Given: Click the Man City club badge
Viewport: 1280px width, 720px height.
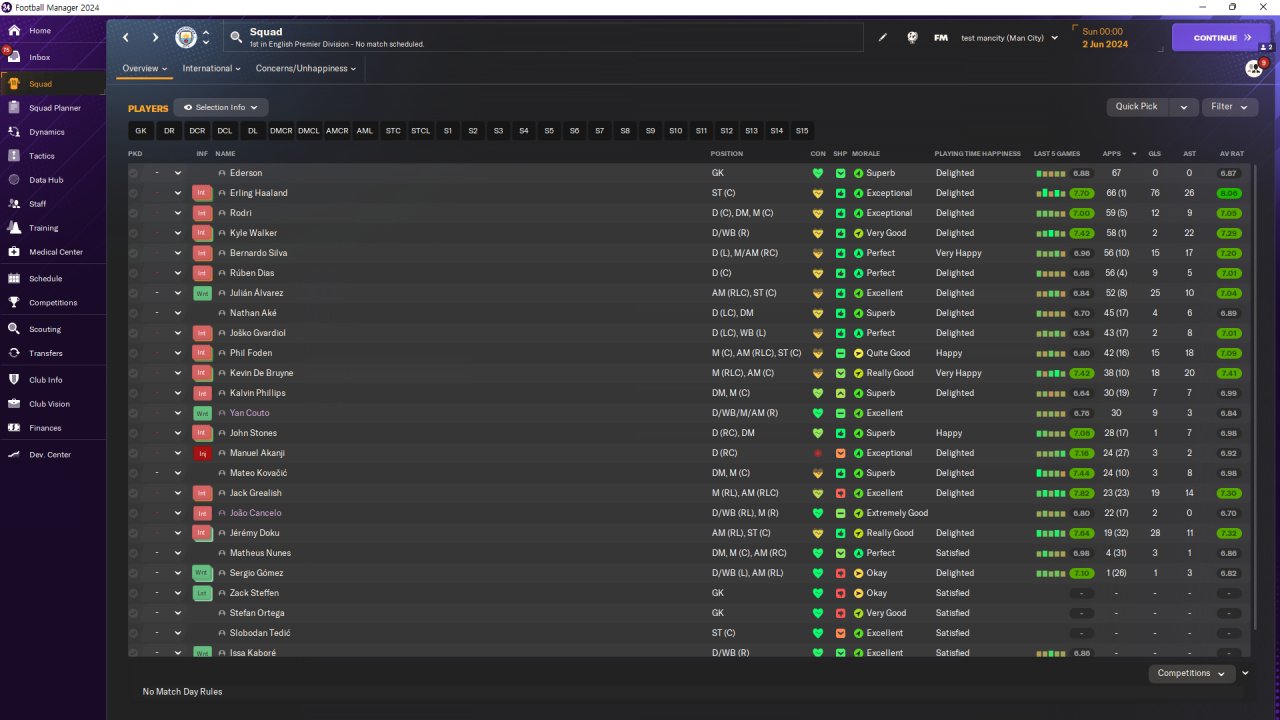Looking at the screenshot, I should [x=186, y=38].
